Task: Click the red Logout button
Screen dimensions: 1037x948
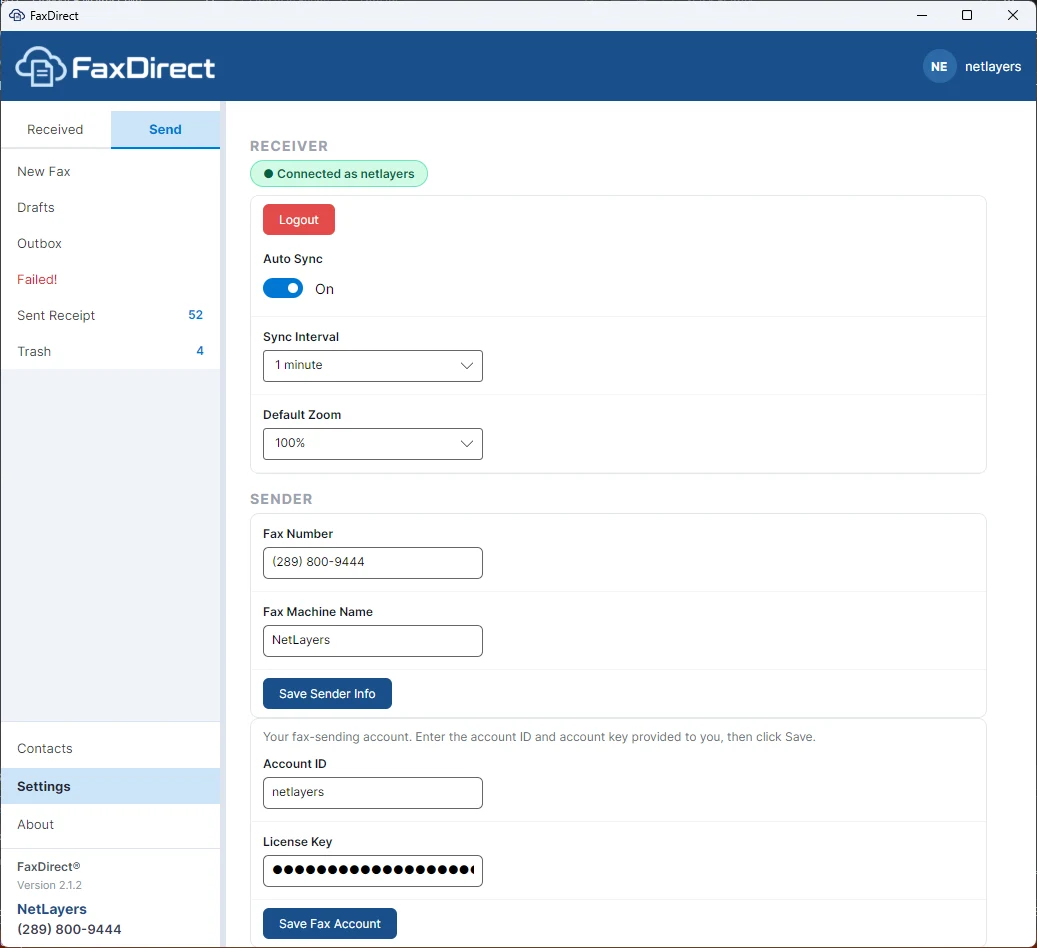Action: pyautogui.click(x=299, y=220)
